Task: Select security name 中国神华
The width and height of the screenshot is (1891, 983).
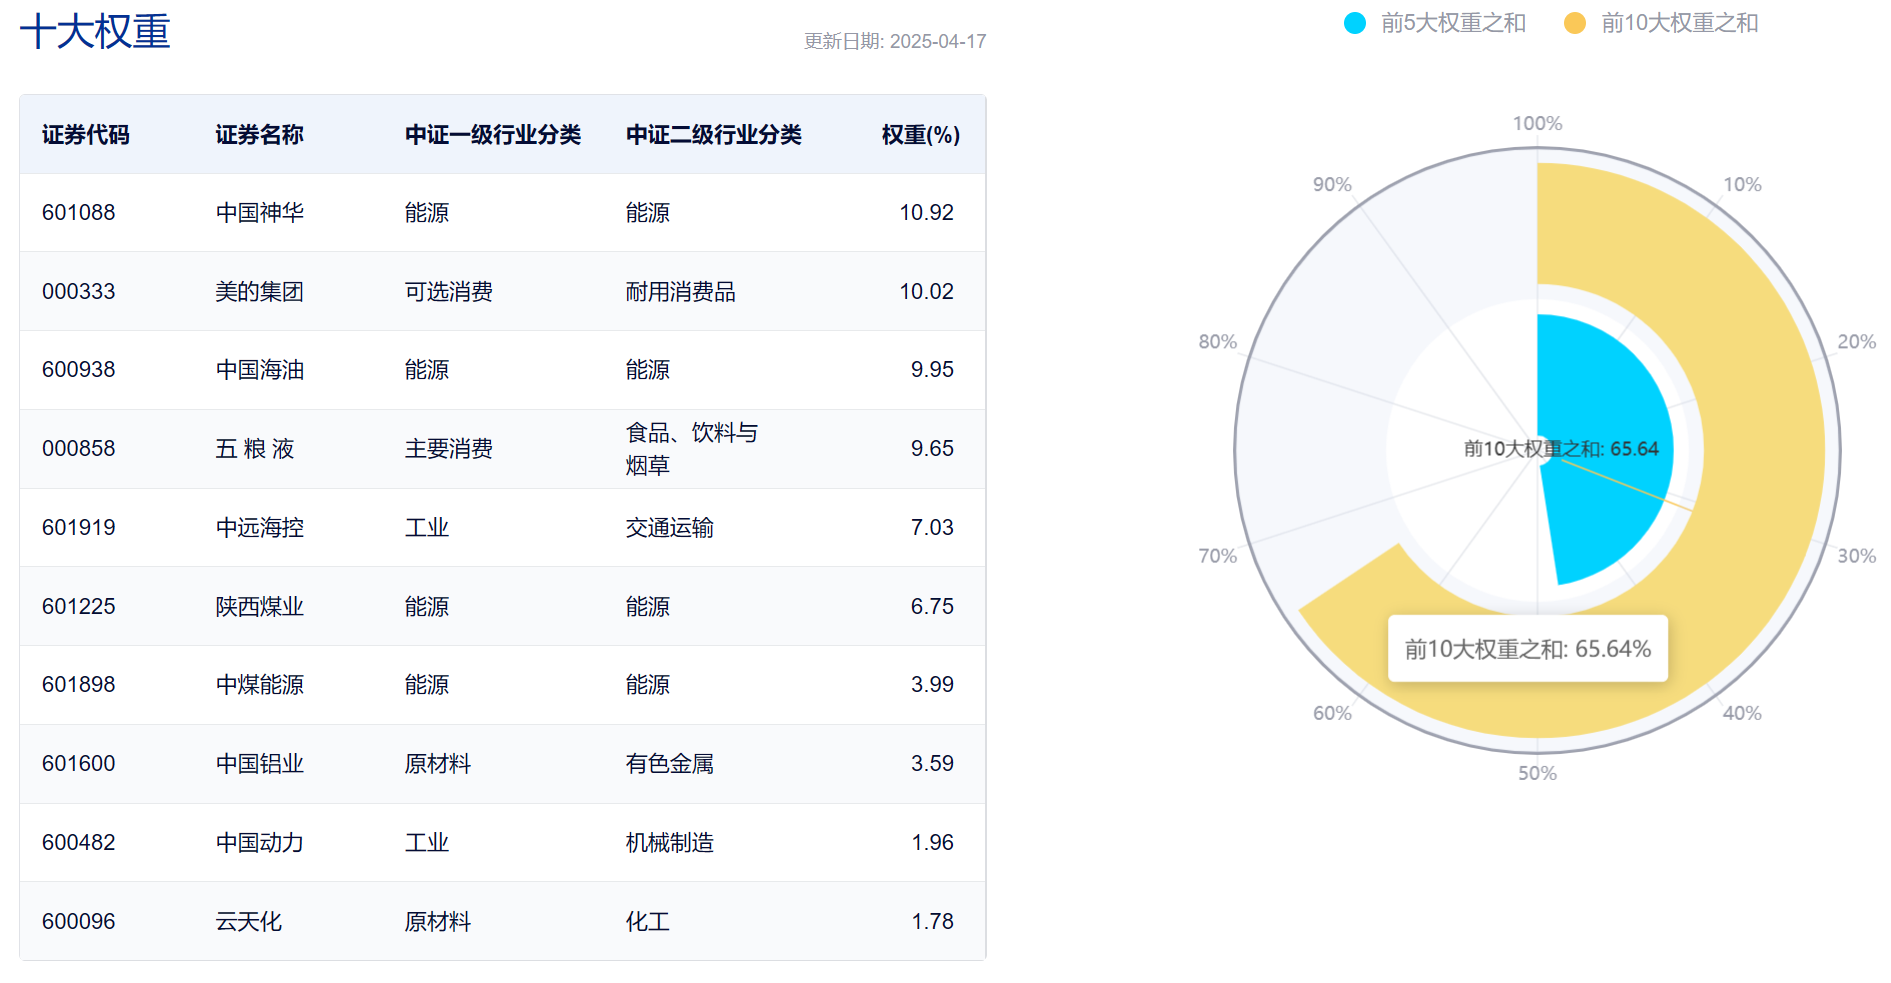Action: [260, 213]
